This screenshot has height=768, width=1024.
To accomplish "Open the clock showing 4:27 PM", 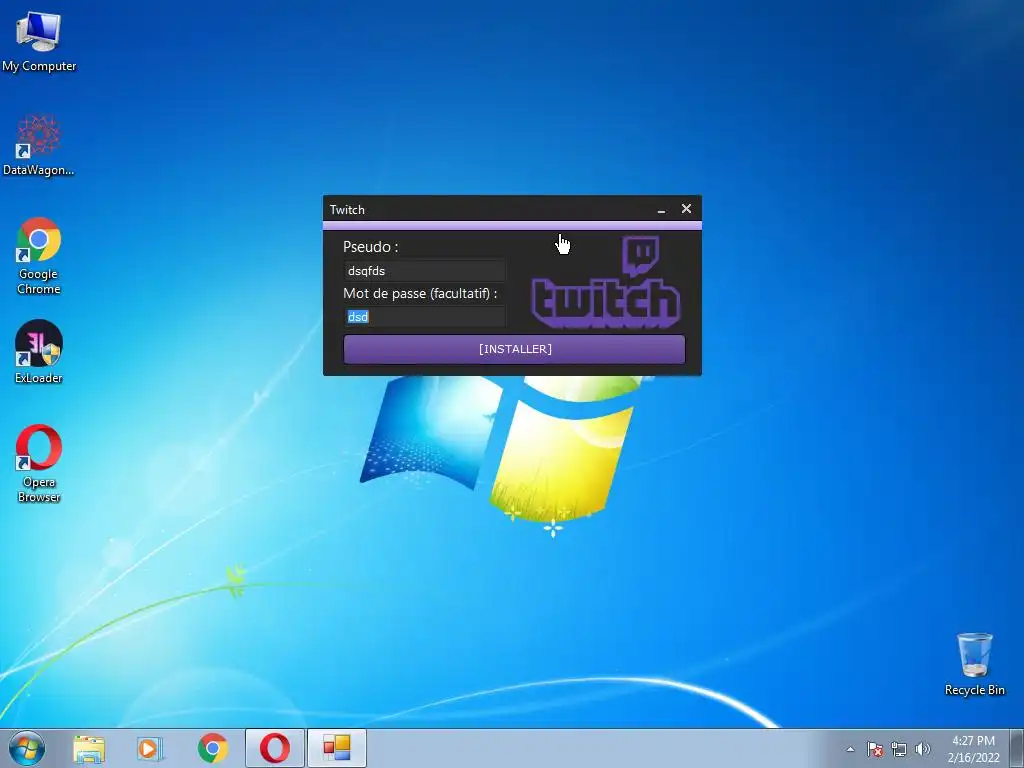I will (973, 748).
